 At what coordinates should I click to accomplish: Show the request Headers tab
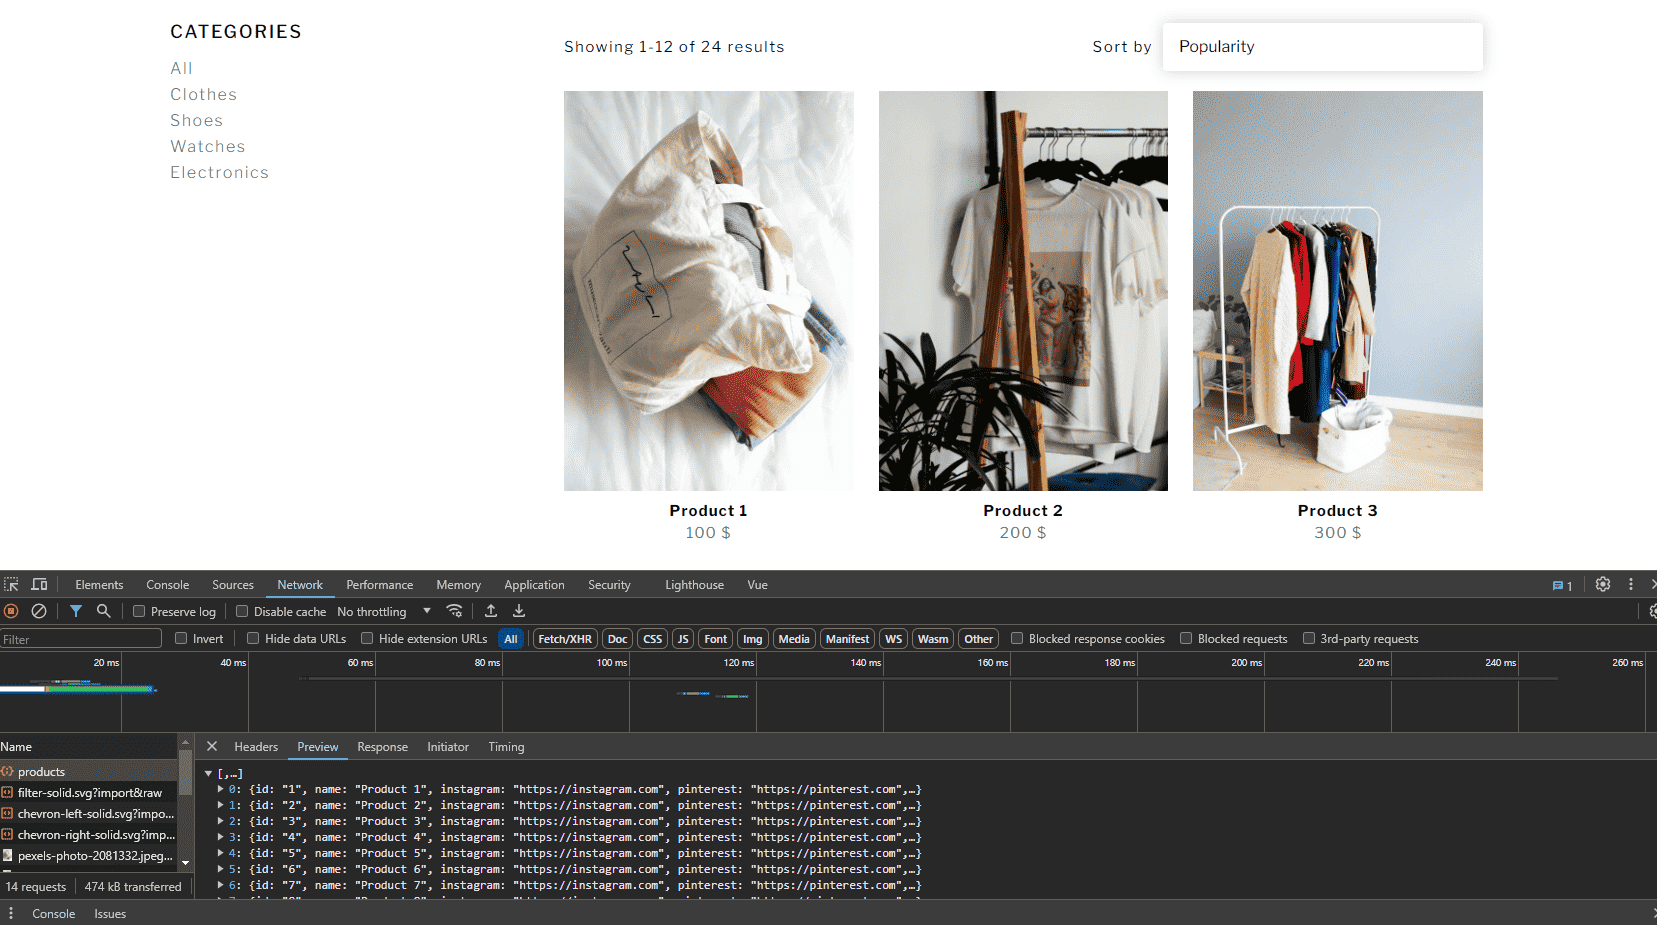point(256,747)
